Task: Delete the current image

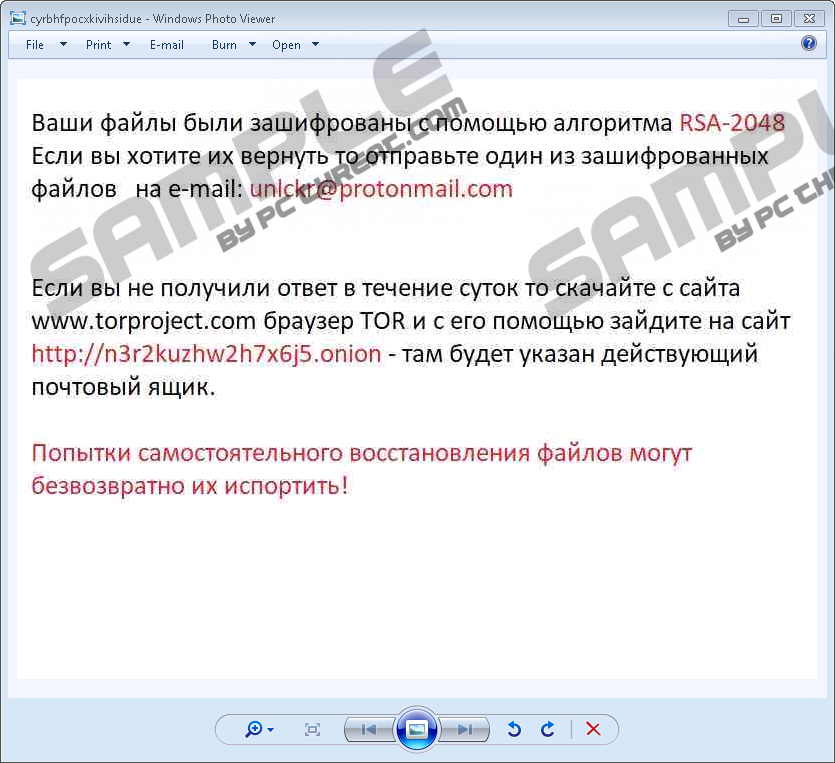Action: tap(593, 730)
